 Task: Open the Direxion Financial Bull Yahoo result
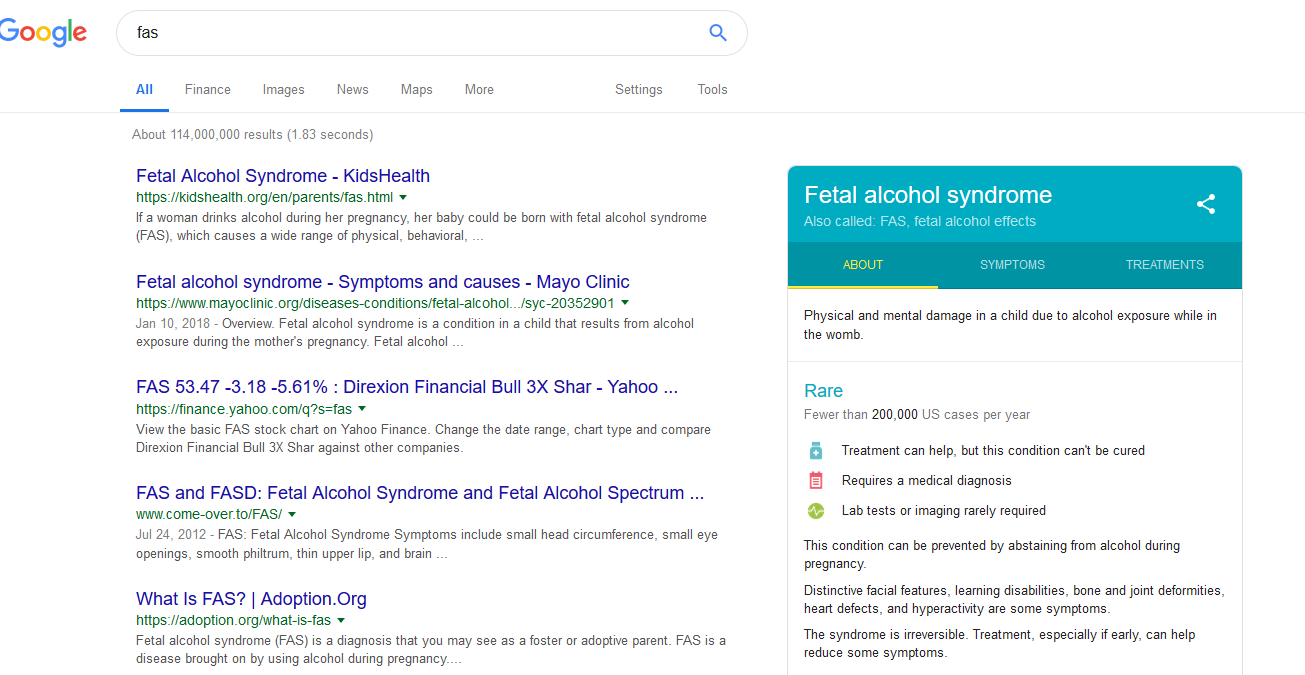407,387
